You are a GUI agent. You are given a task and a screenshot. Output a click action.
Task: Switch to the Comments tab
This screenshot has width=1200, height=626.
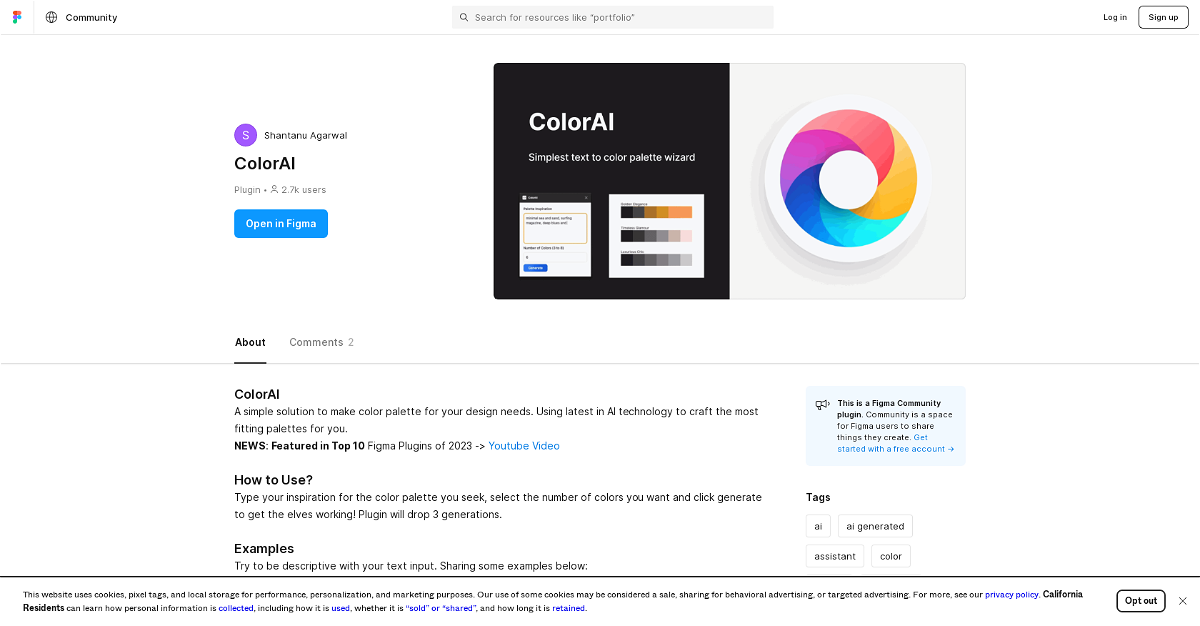point(321,342)
